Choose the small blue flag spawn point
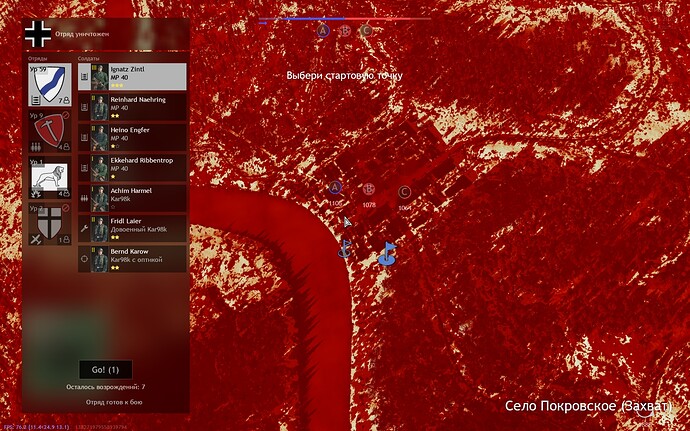 345,248
